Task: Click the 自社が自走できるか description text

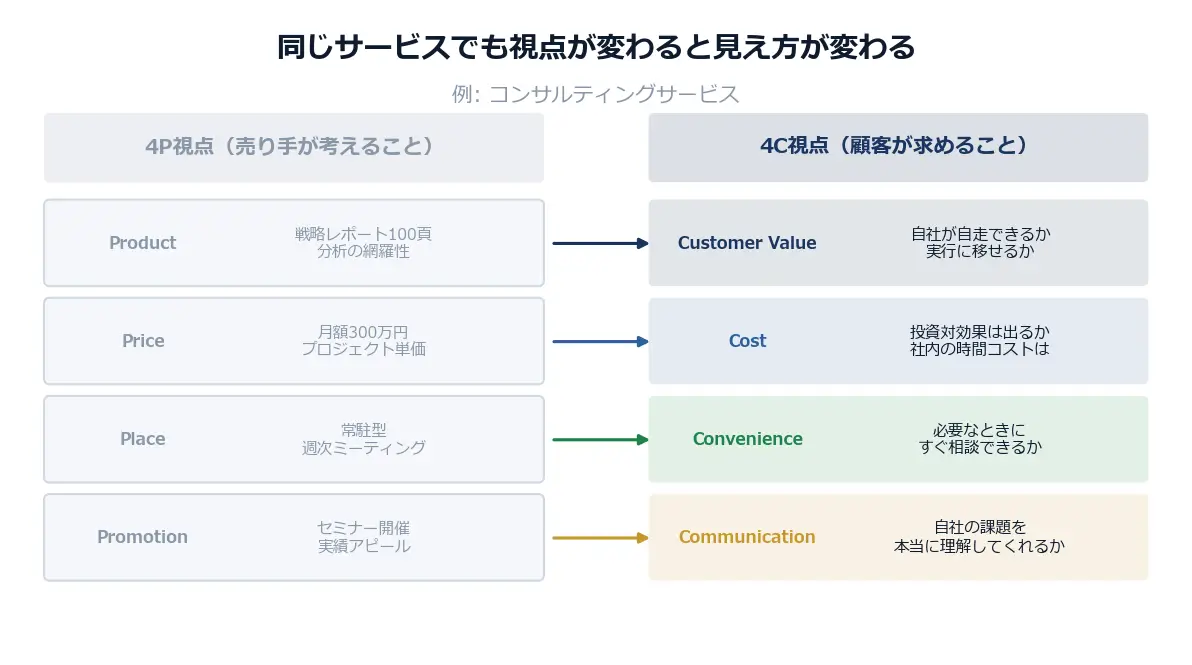Action: pos(980,234)
